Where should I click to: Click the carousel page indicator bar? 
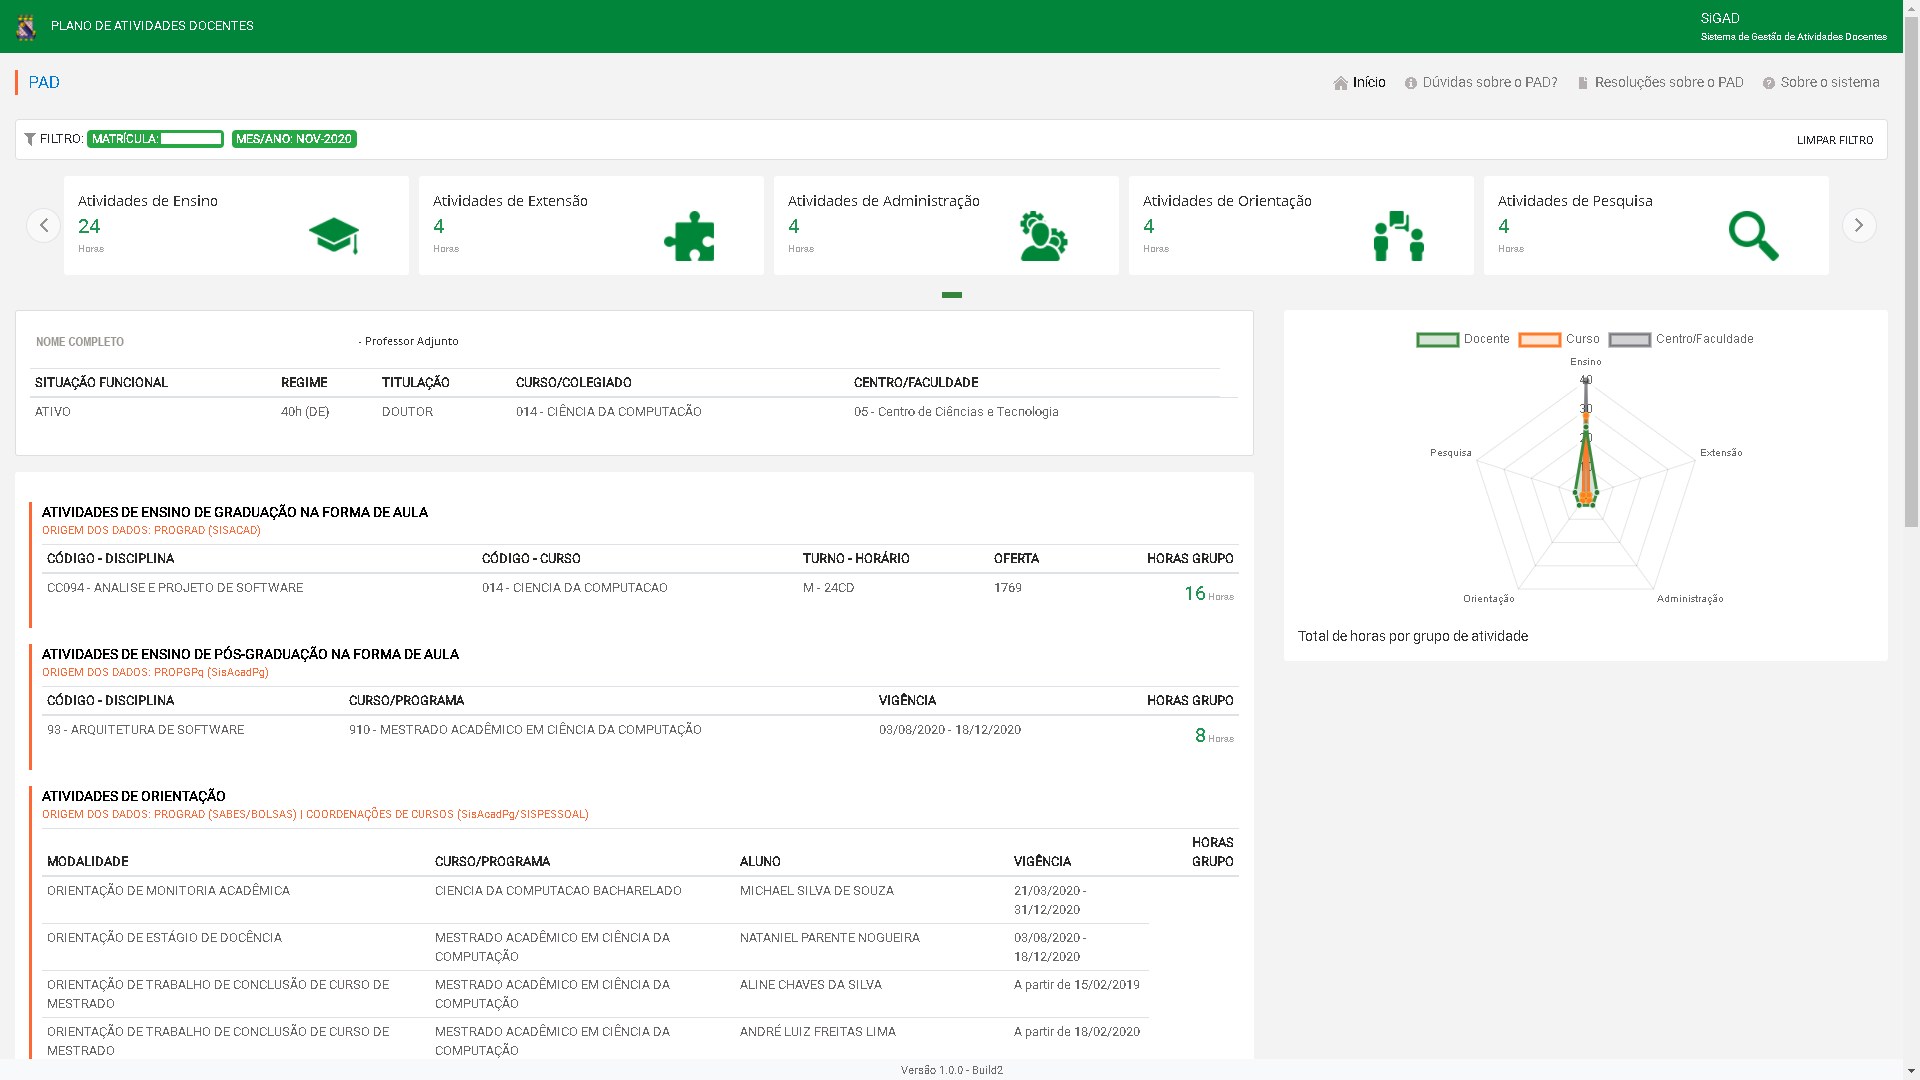[952, 295]
